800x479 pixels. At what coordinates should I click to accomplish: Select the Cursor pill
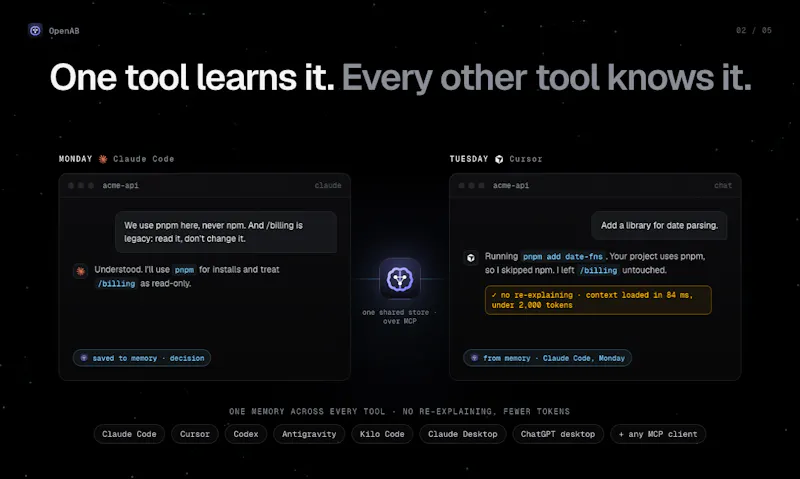coord(194,434)
